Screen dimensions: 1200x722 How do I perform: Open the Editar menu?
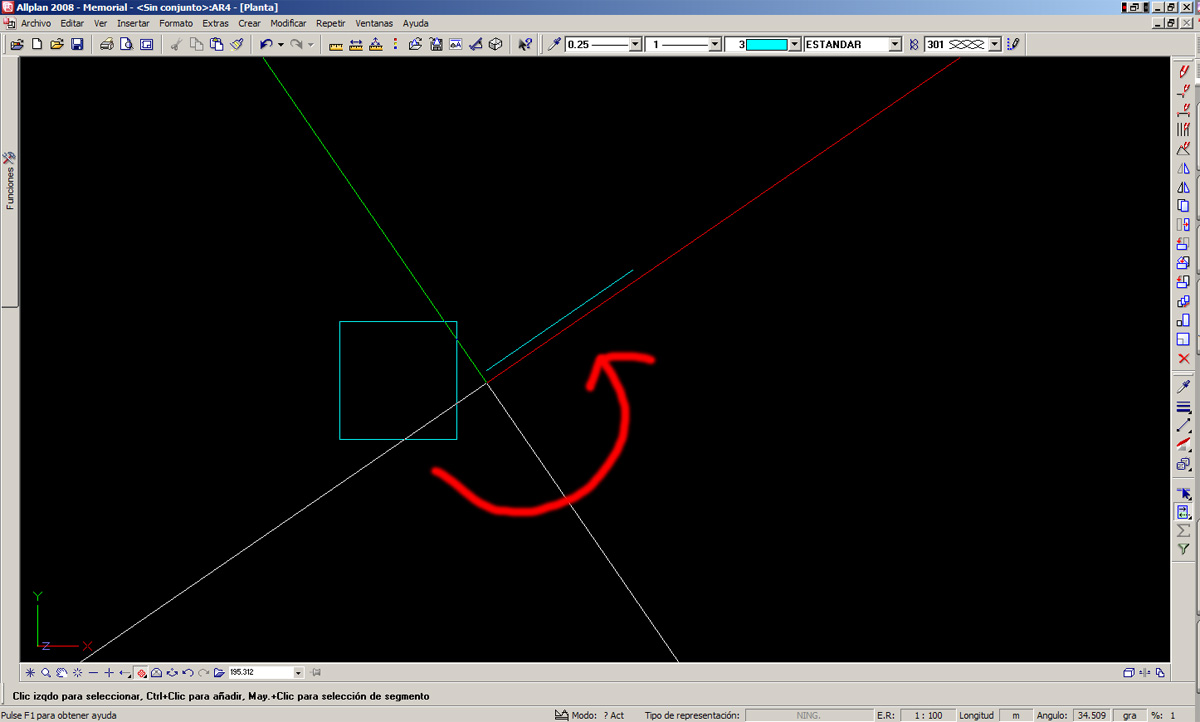72,23
